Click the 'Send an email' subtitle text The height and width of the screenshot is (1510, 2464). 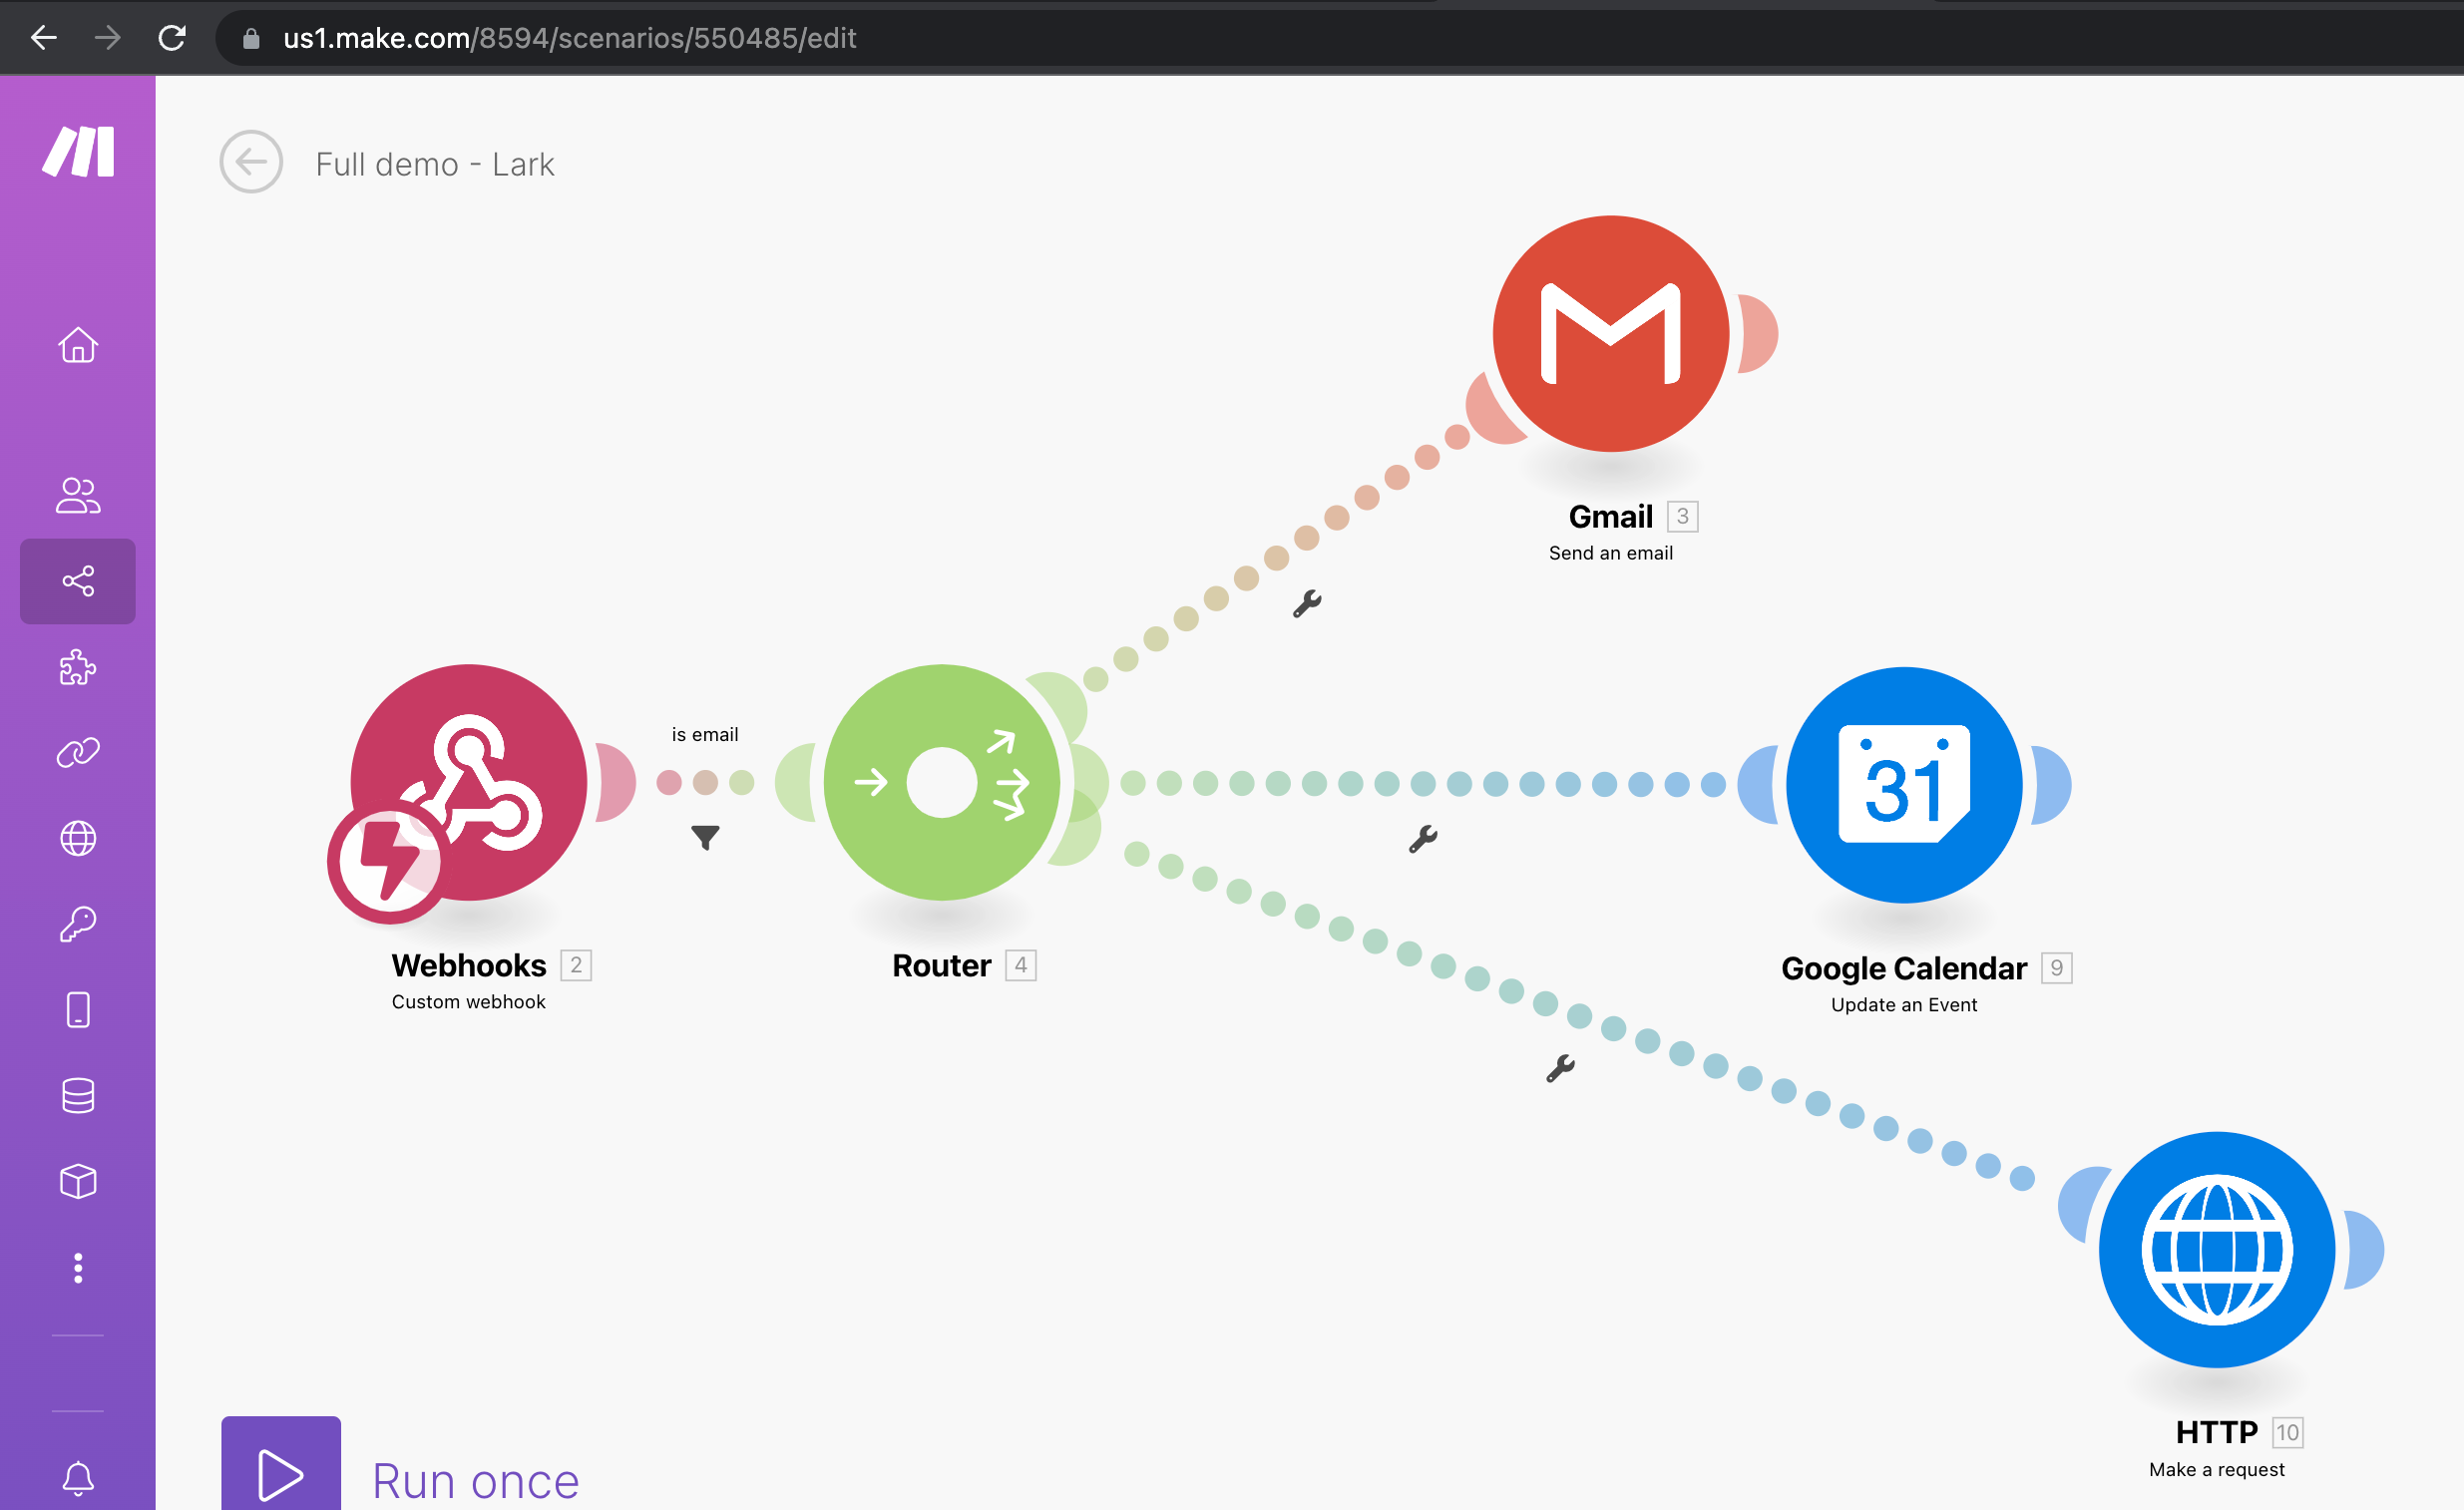(1611, 553)
